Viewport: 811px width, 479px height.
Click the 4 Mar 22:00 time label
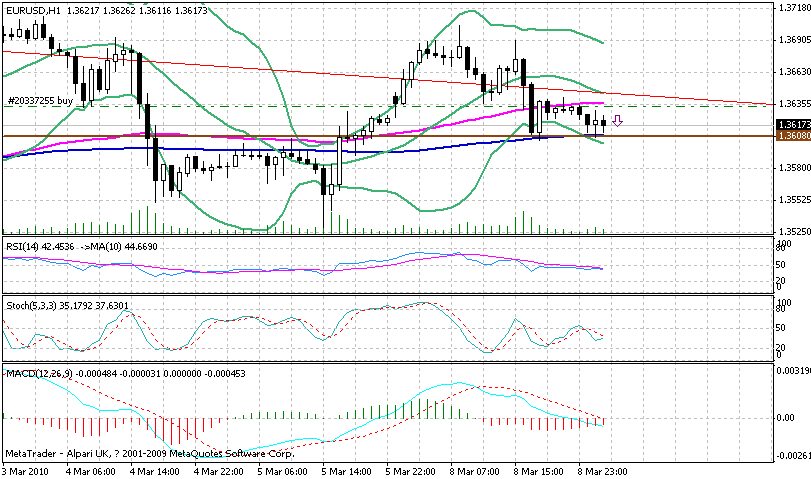pyautogui.click(x=219, y=472)
